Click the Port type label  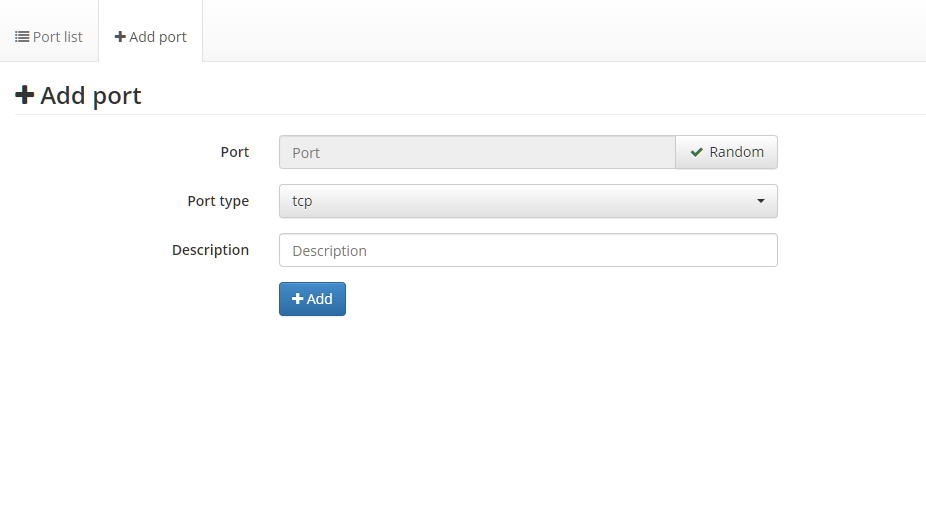click(218, 201)
